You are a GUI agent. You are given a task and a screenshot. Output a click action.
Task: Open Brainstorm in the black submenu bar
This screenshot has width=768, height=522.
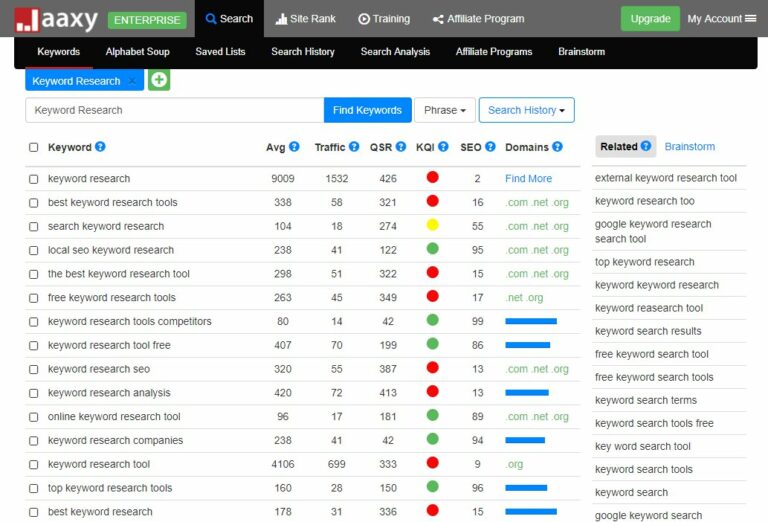pyautogui.click(x=581, y=51)
